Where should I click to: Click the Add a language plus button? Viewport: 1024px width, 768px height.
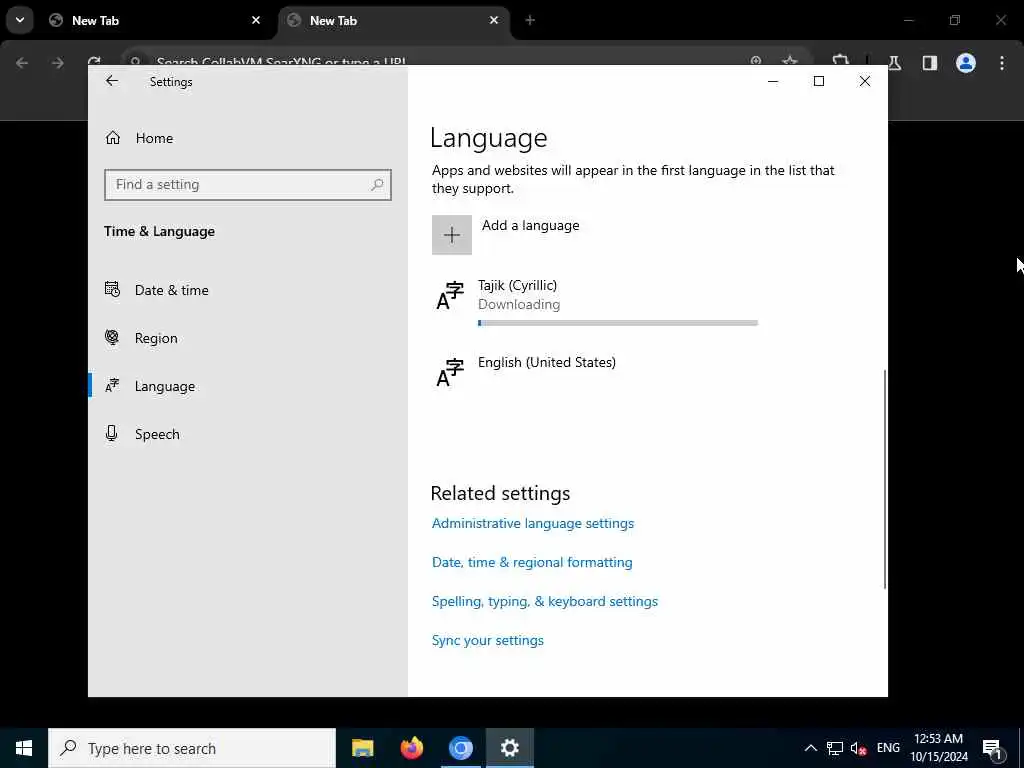coord(451,235)
